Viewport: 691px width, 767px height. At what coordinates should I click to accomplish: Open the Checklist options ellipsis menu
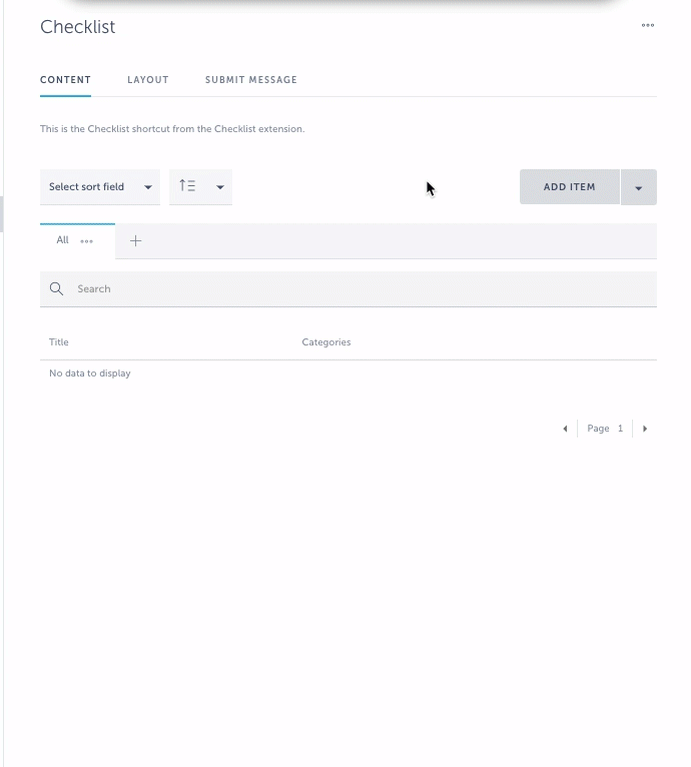click(x=647, y=25)
